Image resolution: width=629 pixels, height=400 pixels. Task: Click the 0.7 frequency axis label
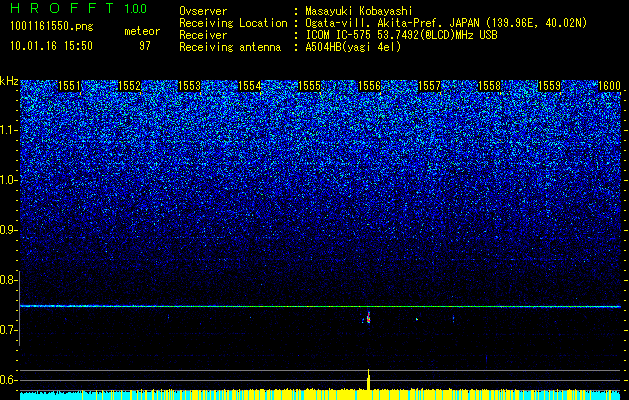pos(8,330)
